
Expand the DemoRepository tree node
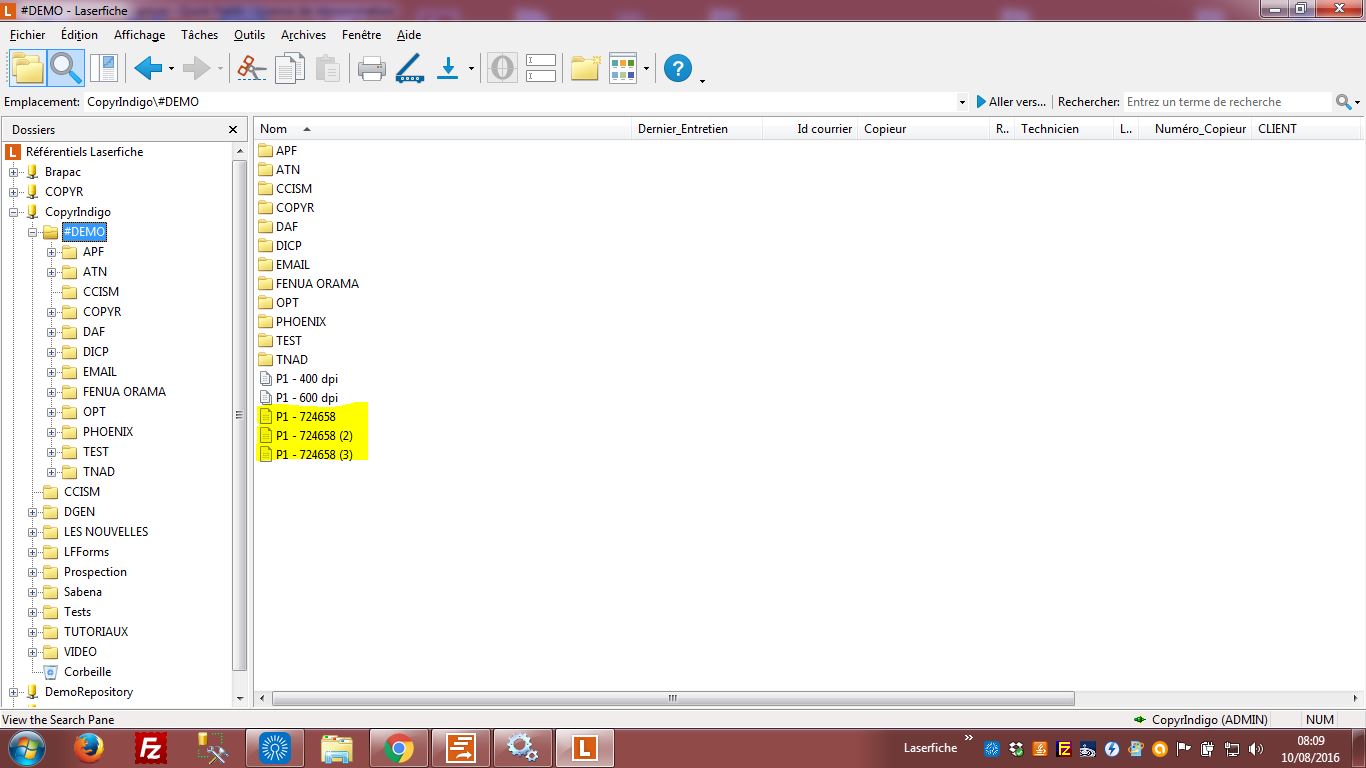click(x=14, y=692)
